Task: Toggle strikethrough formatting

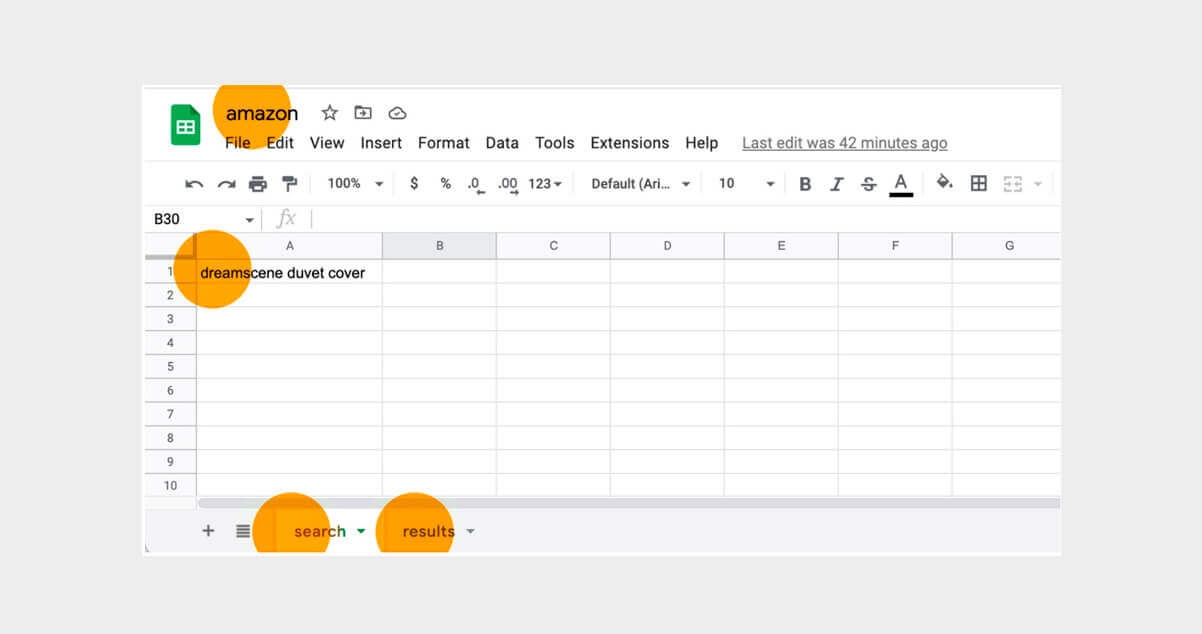Action: 869,184
